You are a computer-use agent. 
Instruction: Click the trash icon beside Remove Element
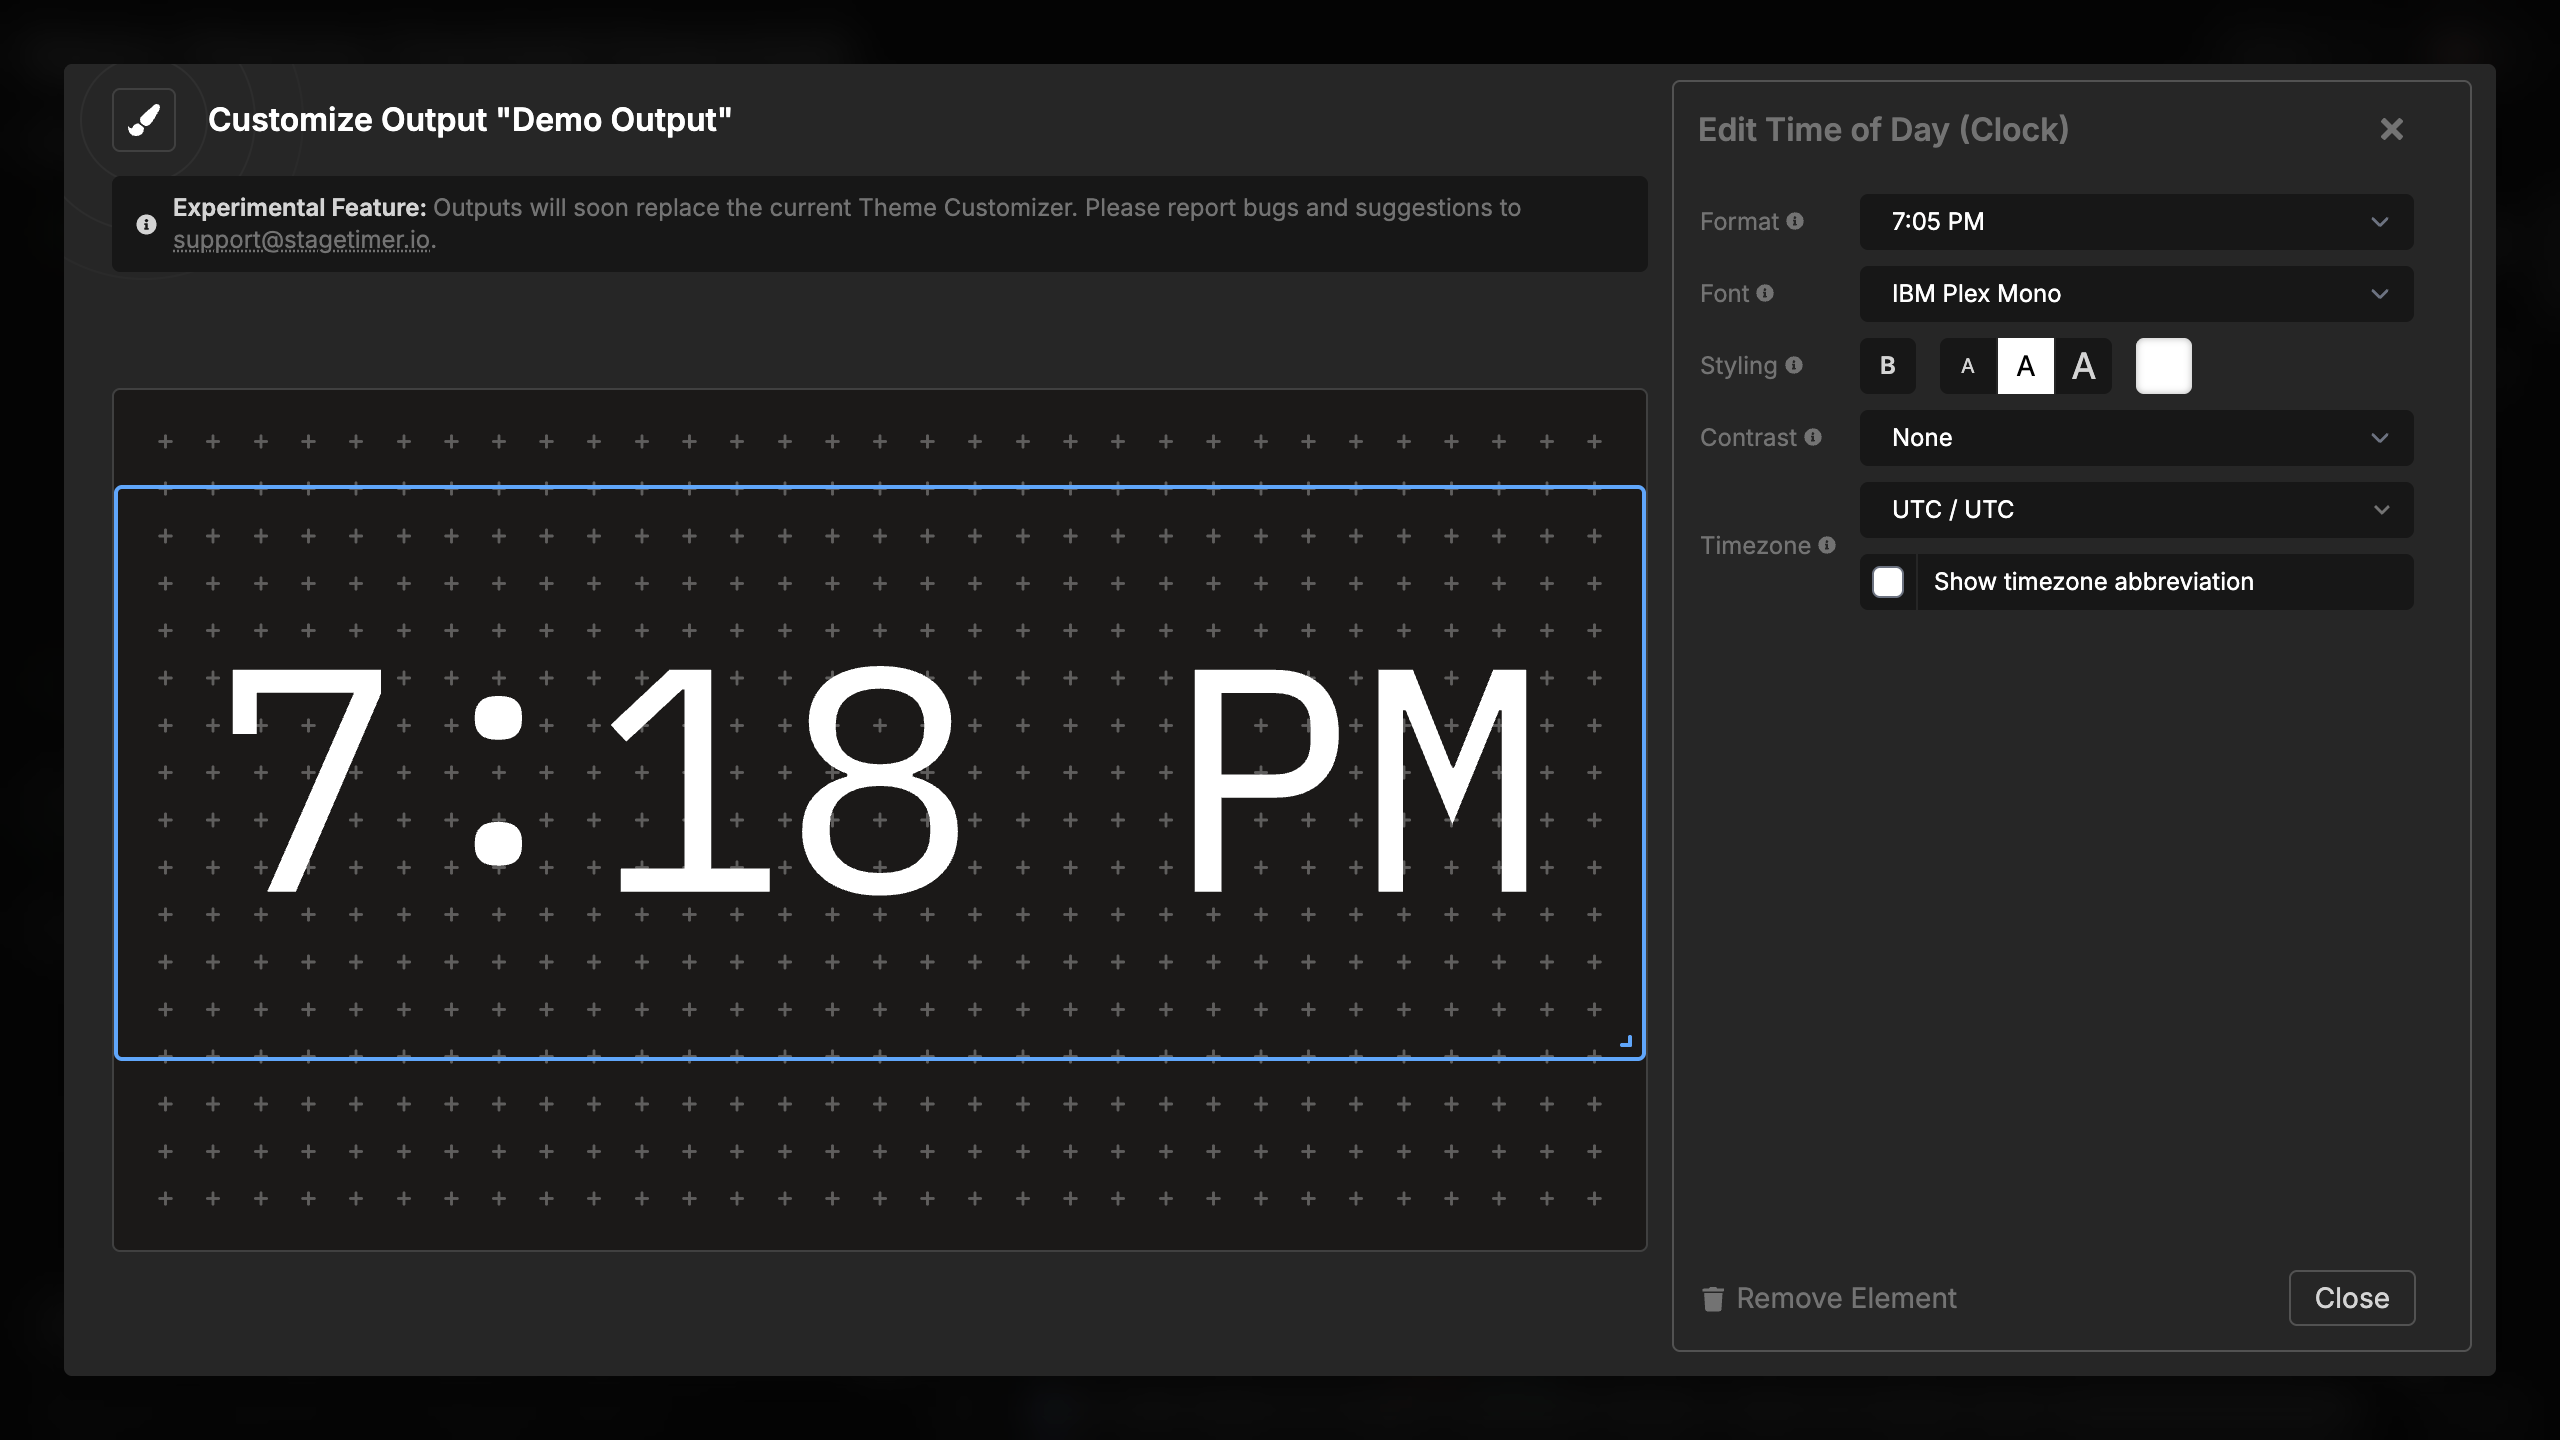tap(1712, 1298)
